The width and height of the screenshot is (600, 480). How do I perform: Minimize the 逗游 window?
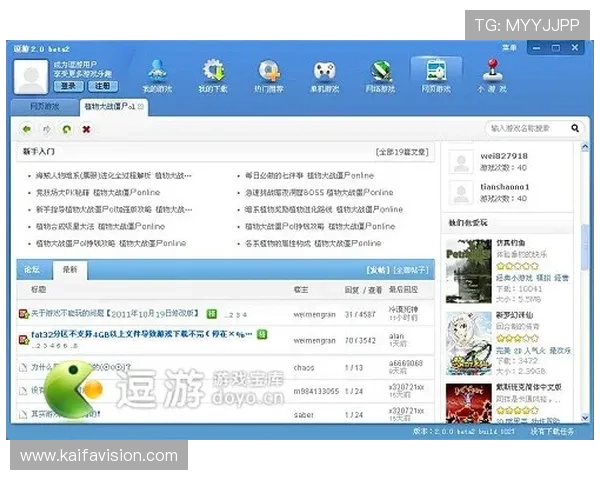[536, 48]
